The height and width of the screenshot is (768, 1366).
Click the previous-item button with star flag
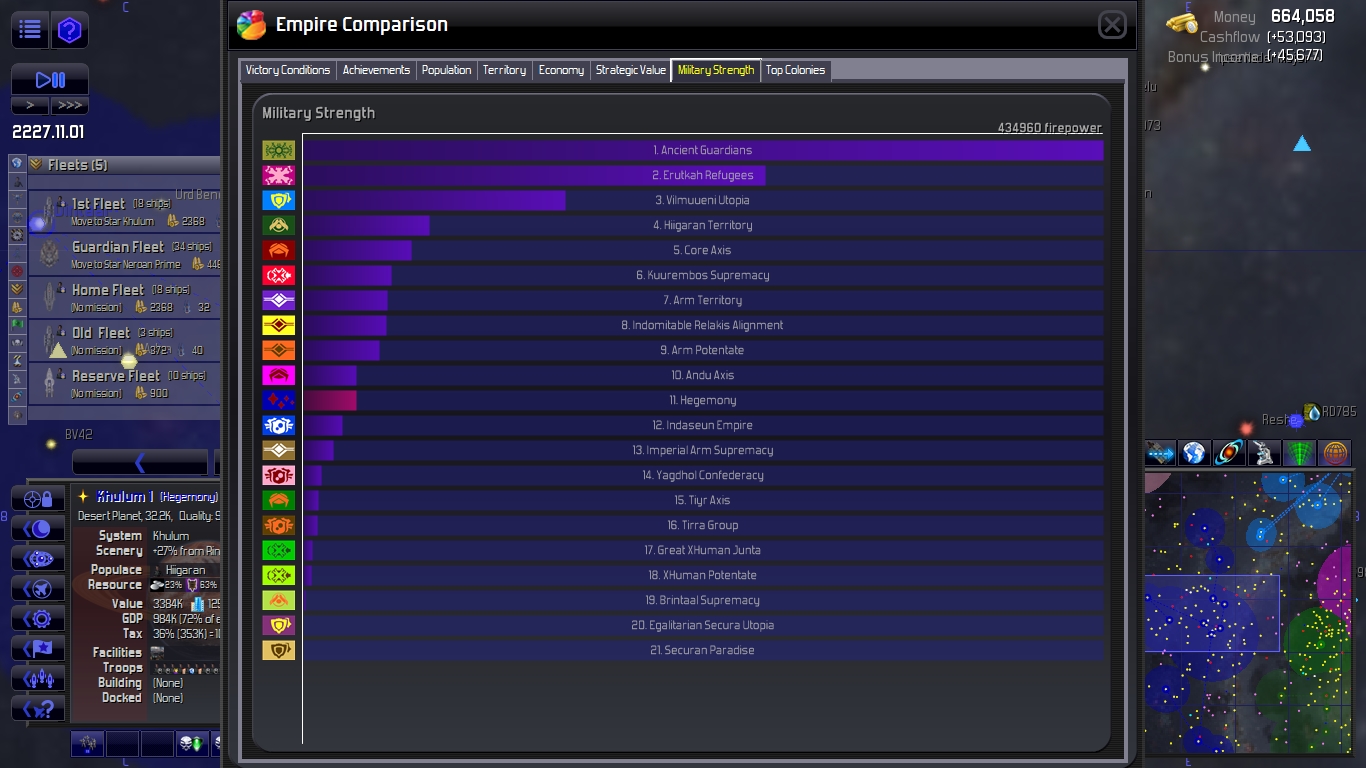point(38,649)
